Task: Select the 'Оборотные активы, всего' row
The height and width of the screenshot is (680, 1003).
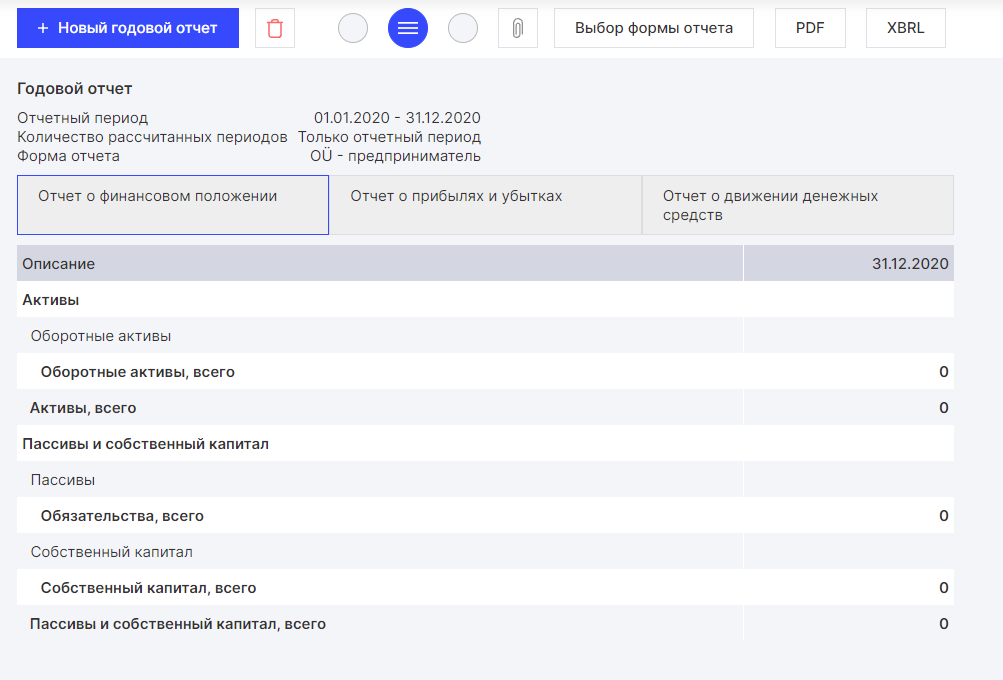Action: point(486,372)
